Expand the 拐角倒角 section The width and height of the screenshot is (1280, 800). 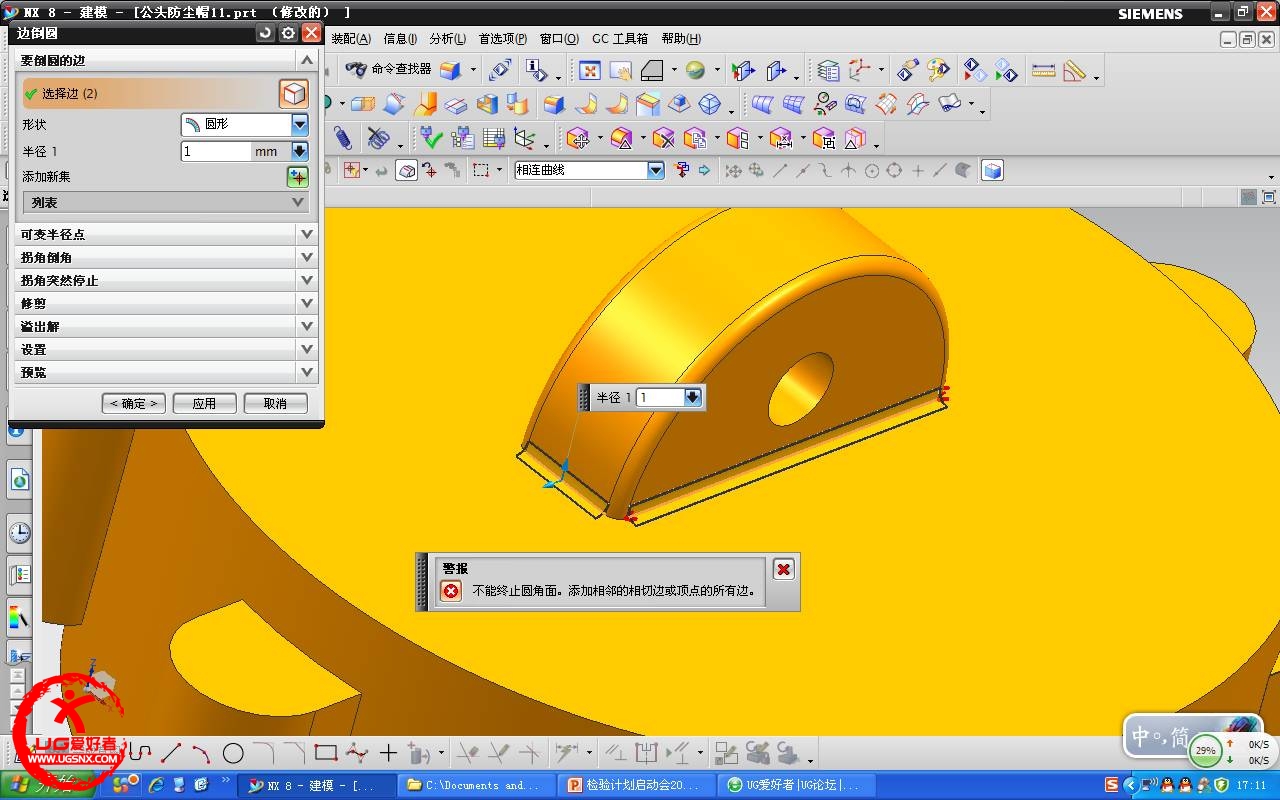pos(166,257)
